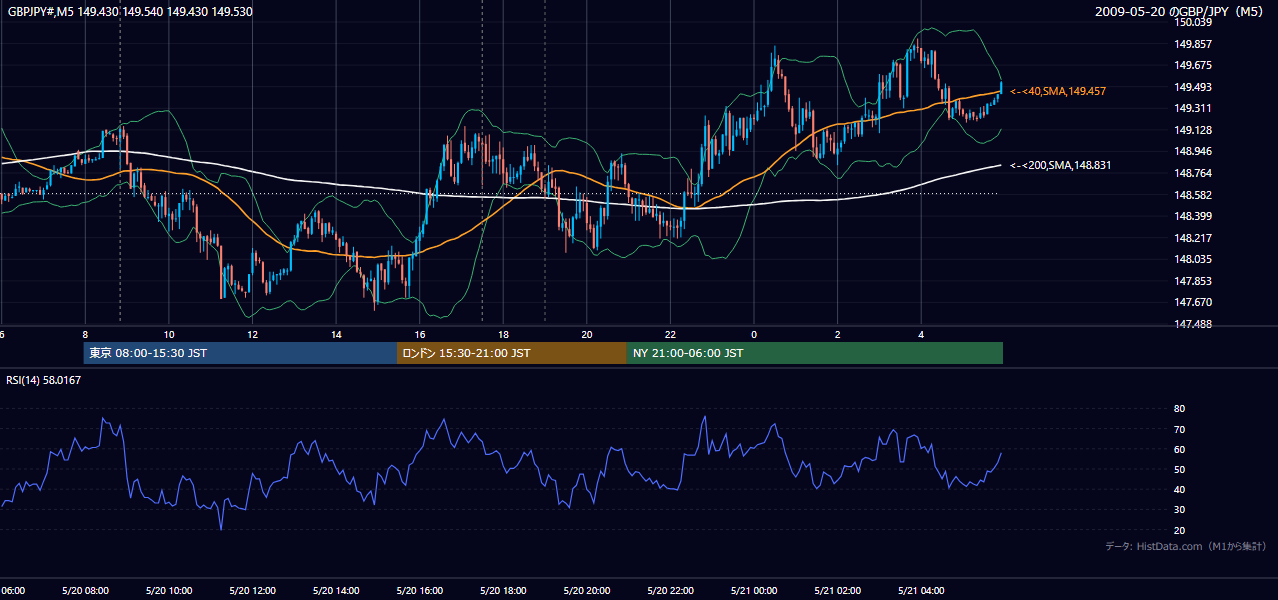Click hour label 20 under price chart
This screenshot has width=1278, height=600.
(587, 334)
